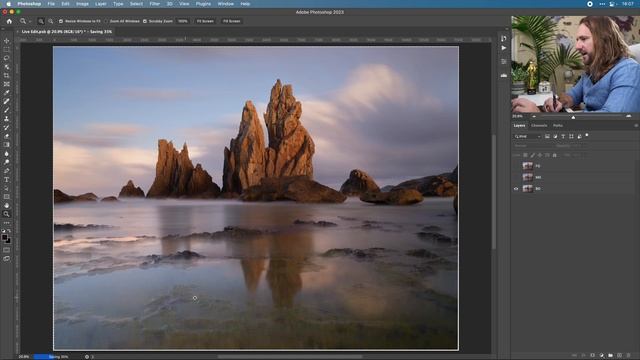Screen dimensions: 640x360
Task: Toggle Quick Mask mode
Action: [x=7, y=250]
